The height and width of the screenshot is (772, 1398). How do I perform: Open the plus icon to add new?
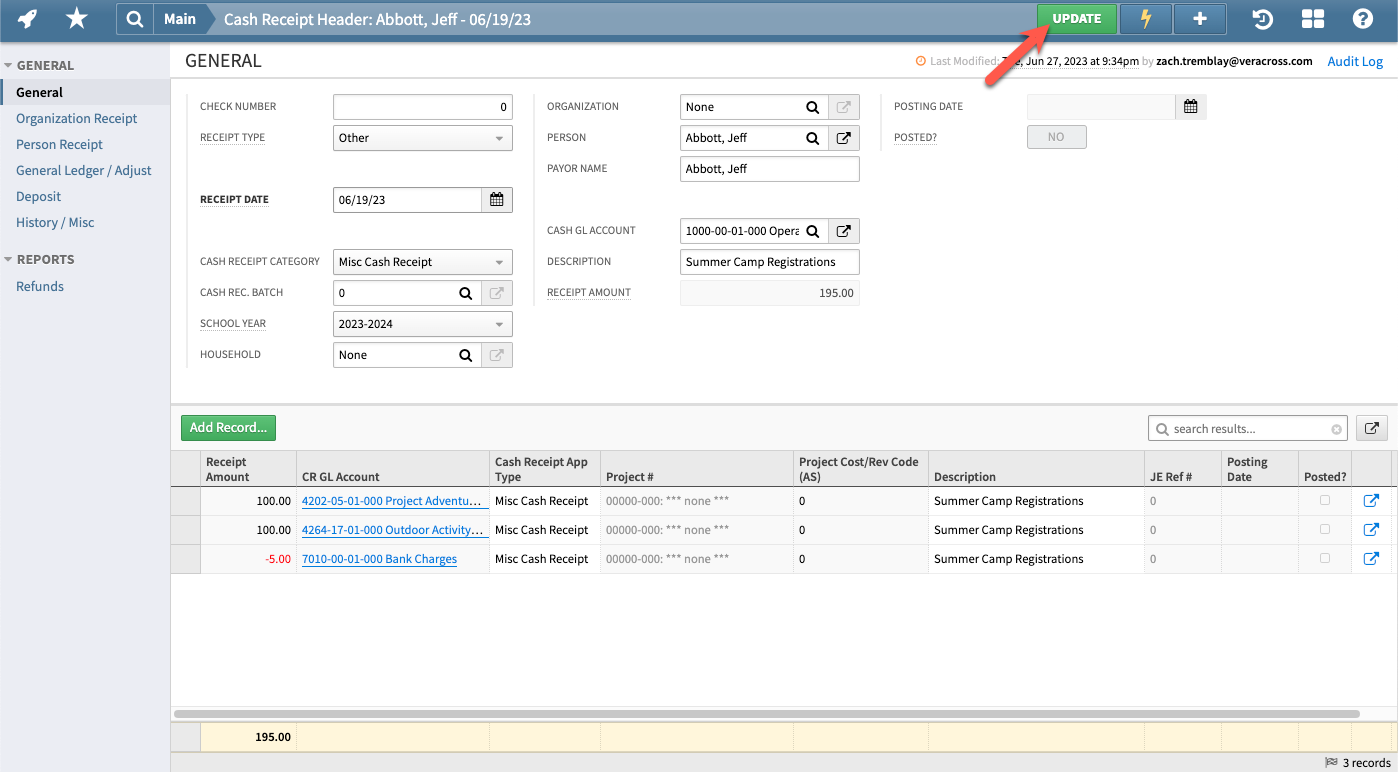pyautogui.click(x=1199, y=19)
